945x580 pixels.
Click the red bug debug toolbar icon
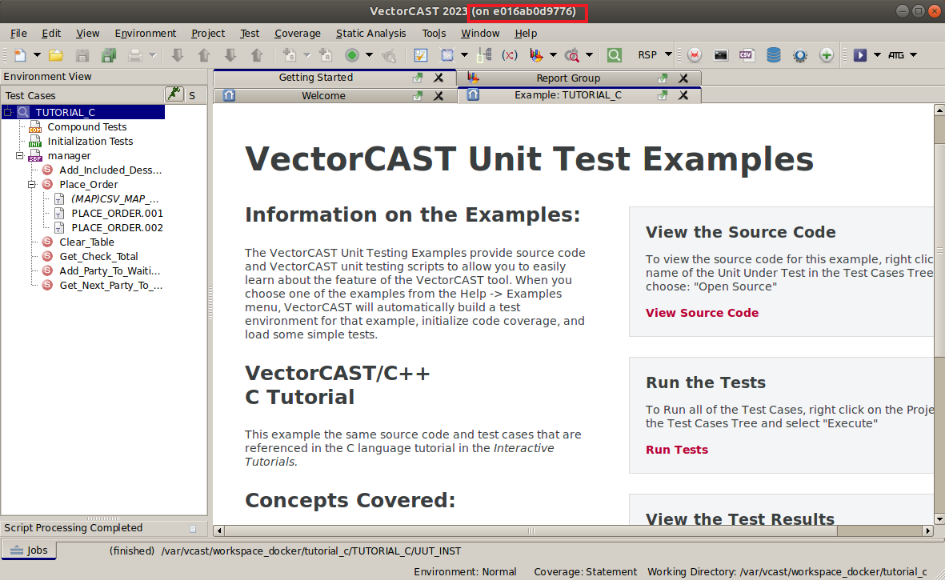click(694, 55)
